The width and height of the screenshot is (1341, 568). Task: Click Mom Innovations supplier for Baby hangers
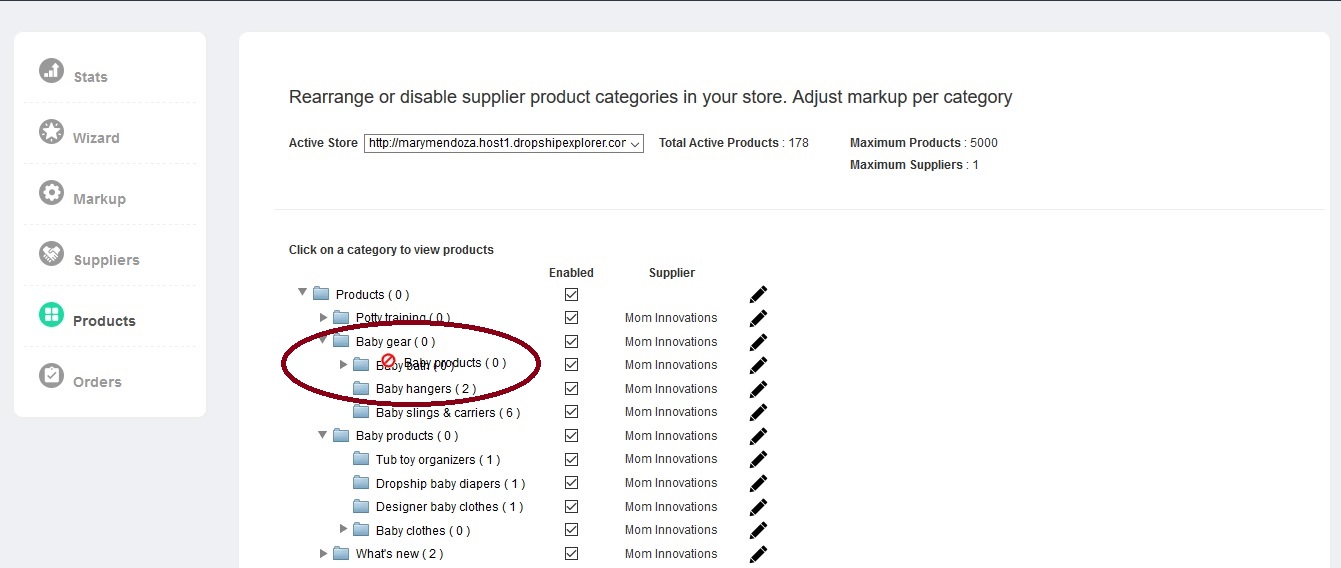point(671,389)
